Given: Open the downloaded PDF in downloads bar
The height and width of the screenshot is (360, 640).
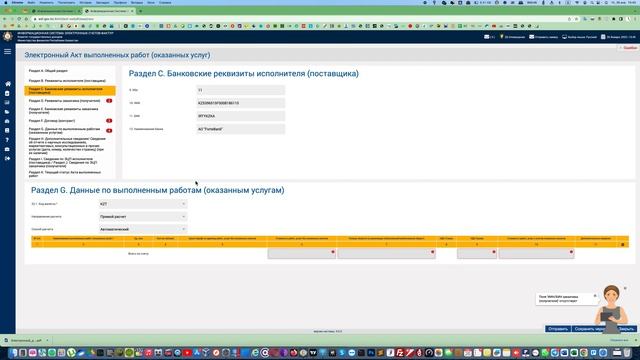Looking at the screenshot, I should (x=26, y=340).
